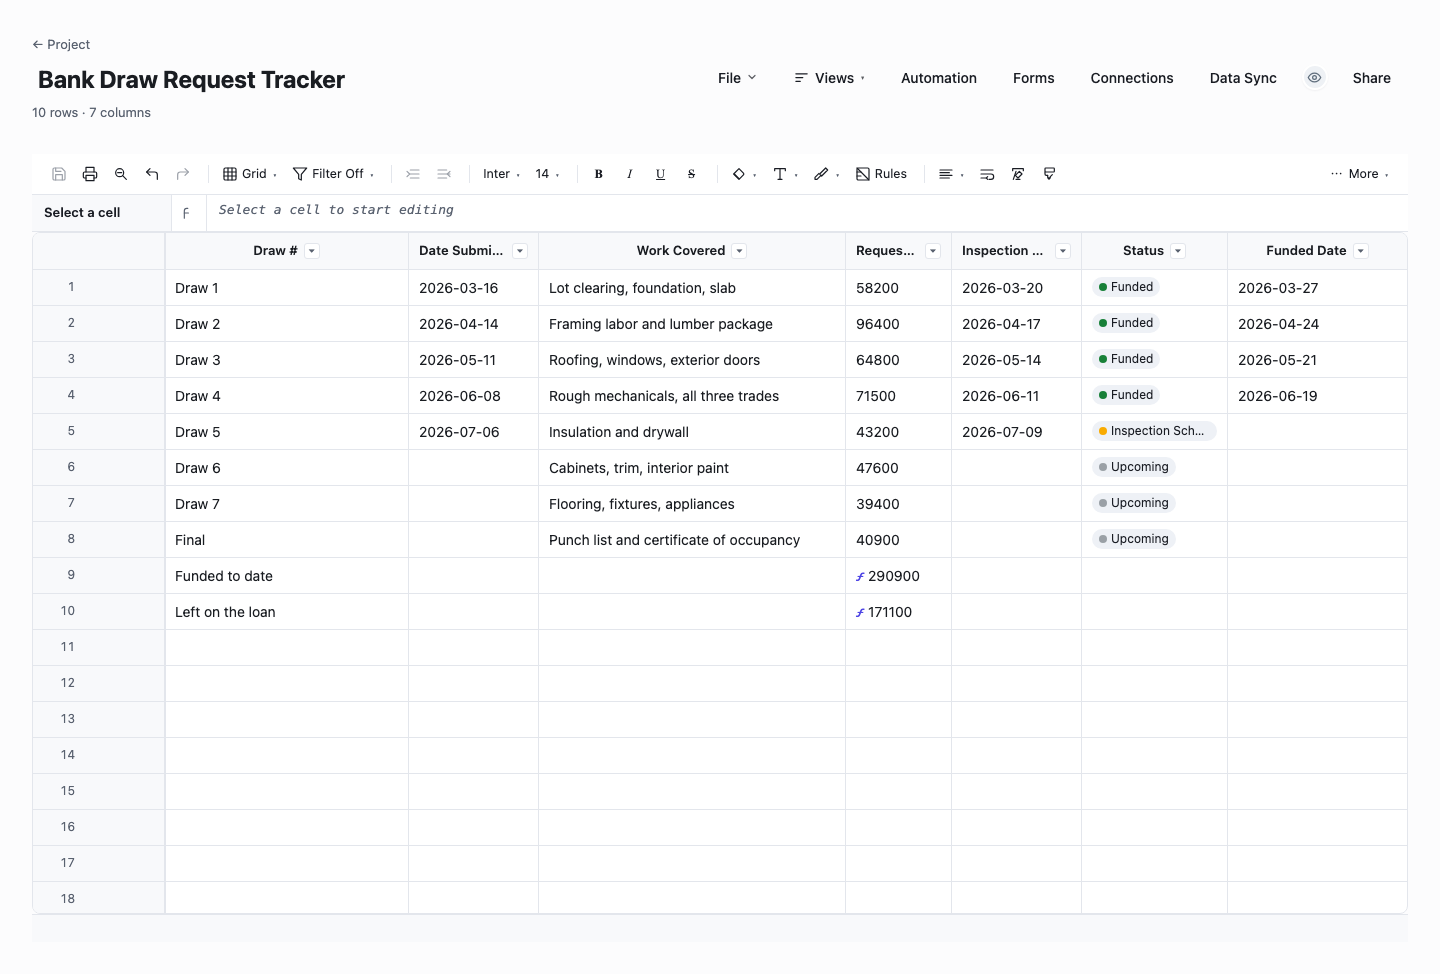Screen dimensions: 1440x974
Task: Click the Undo arrow
Action: pos(152,174)
